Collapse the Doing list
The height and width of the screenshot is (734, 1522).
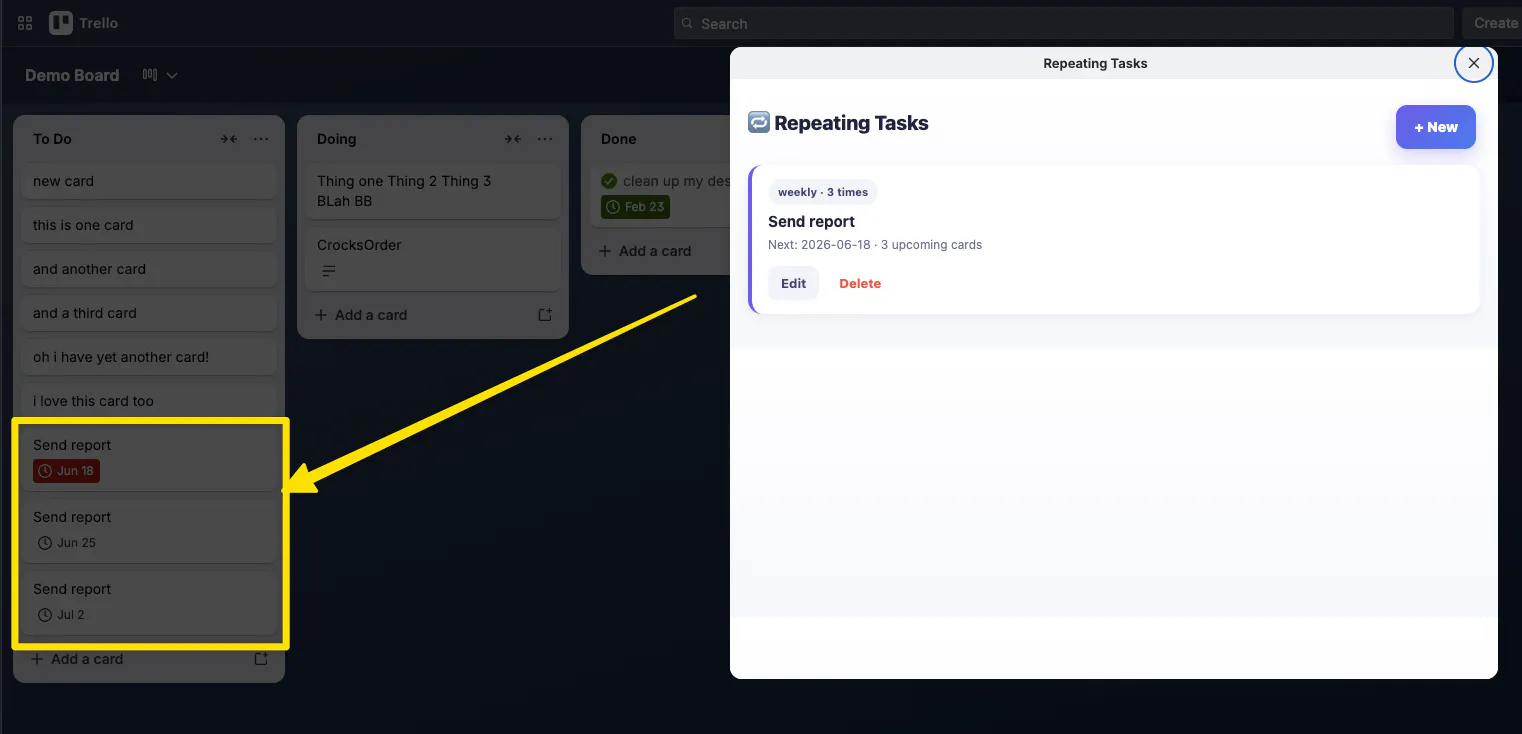pyautogui.click(x=513, y=139)
